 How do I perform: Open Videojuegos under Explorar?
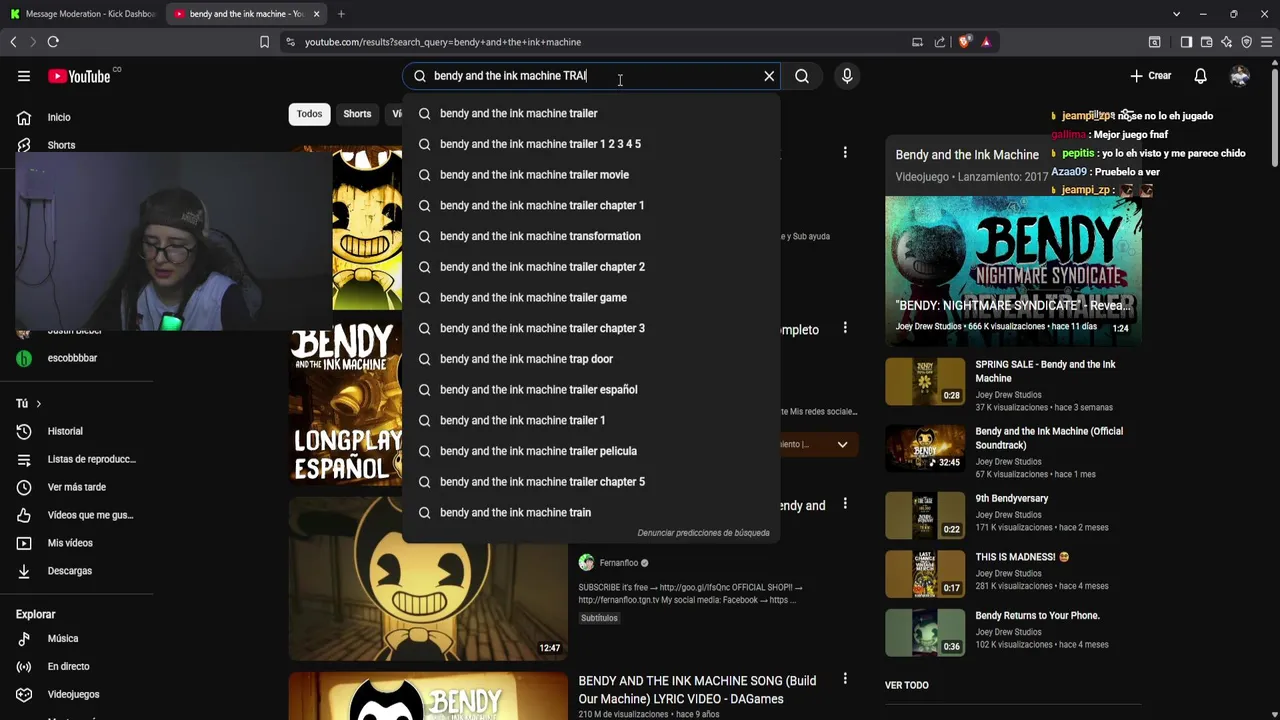(x=73, y=694)
